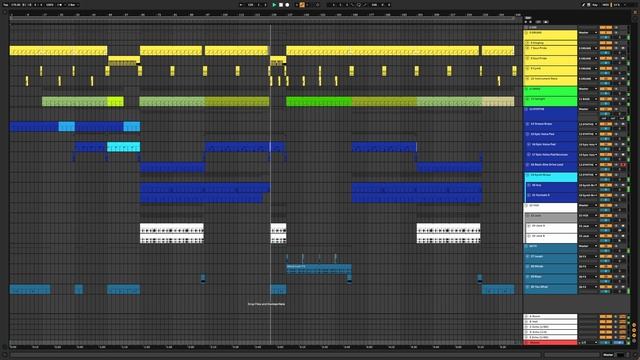The image size is (640, 360).
Task: Collapse the 4 Melodic group track
Action: 527,33
